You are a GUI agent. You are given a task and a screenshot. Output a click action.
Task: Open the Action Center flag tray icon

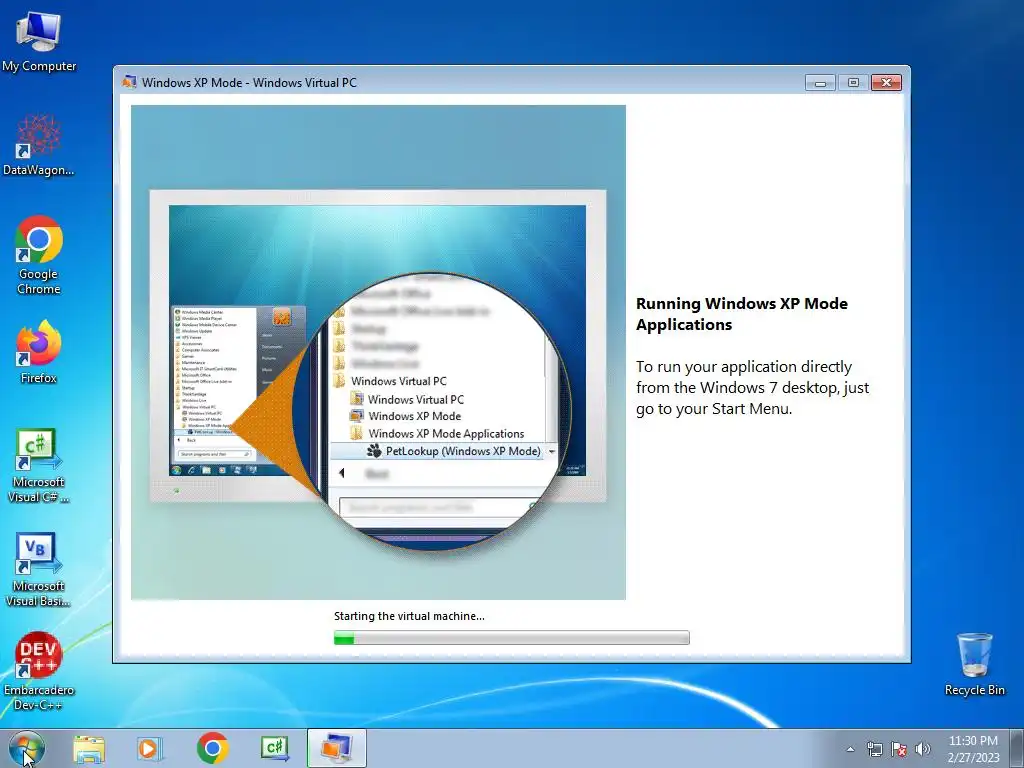[x=899, y=749]
